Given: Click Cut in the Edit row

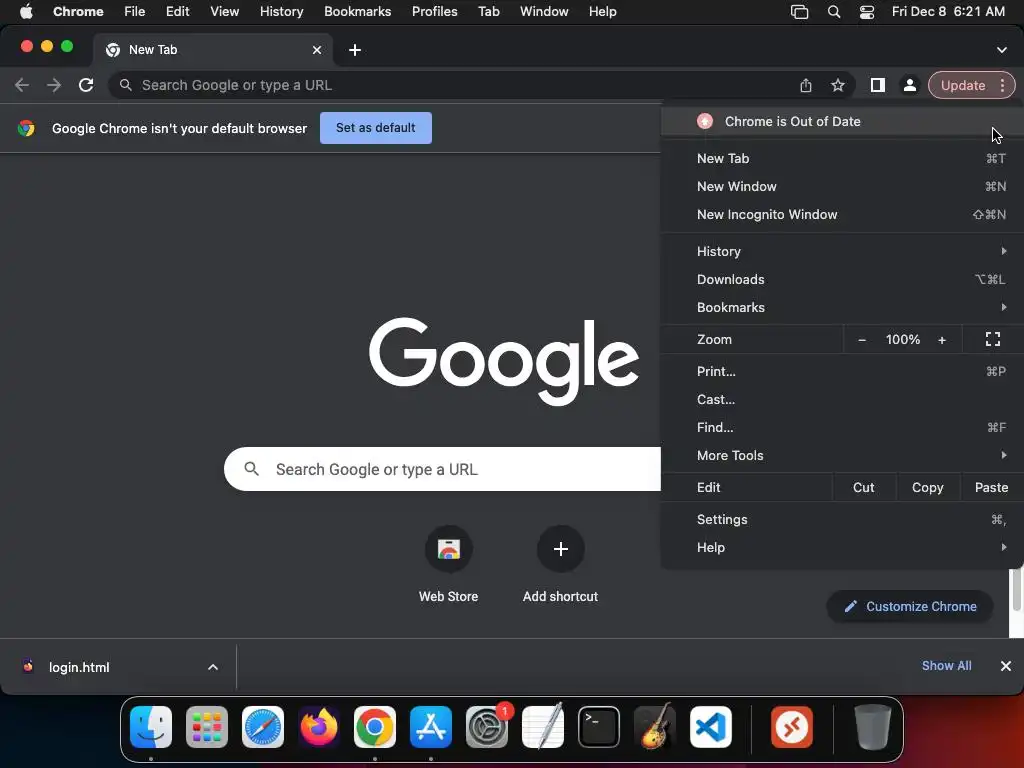Looking at the screenshot, I should (x=863, y=488).
